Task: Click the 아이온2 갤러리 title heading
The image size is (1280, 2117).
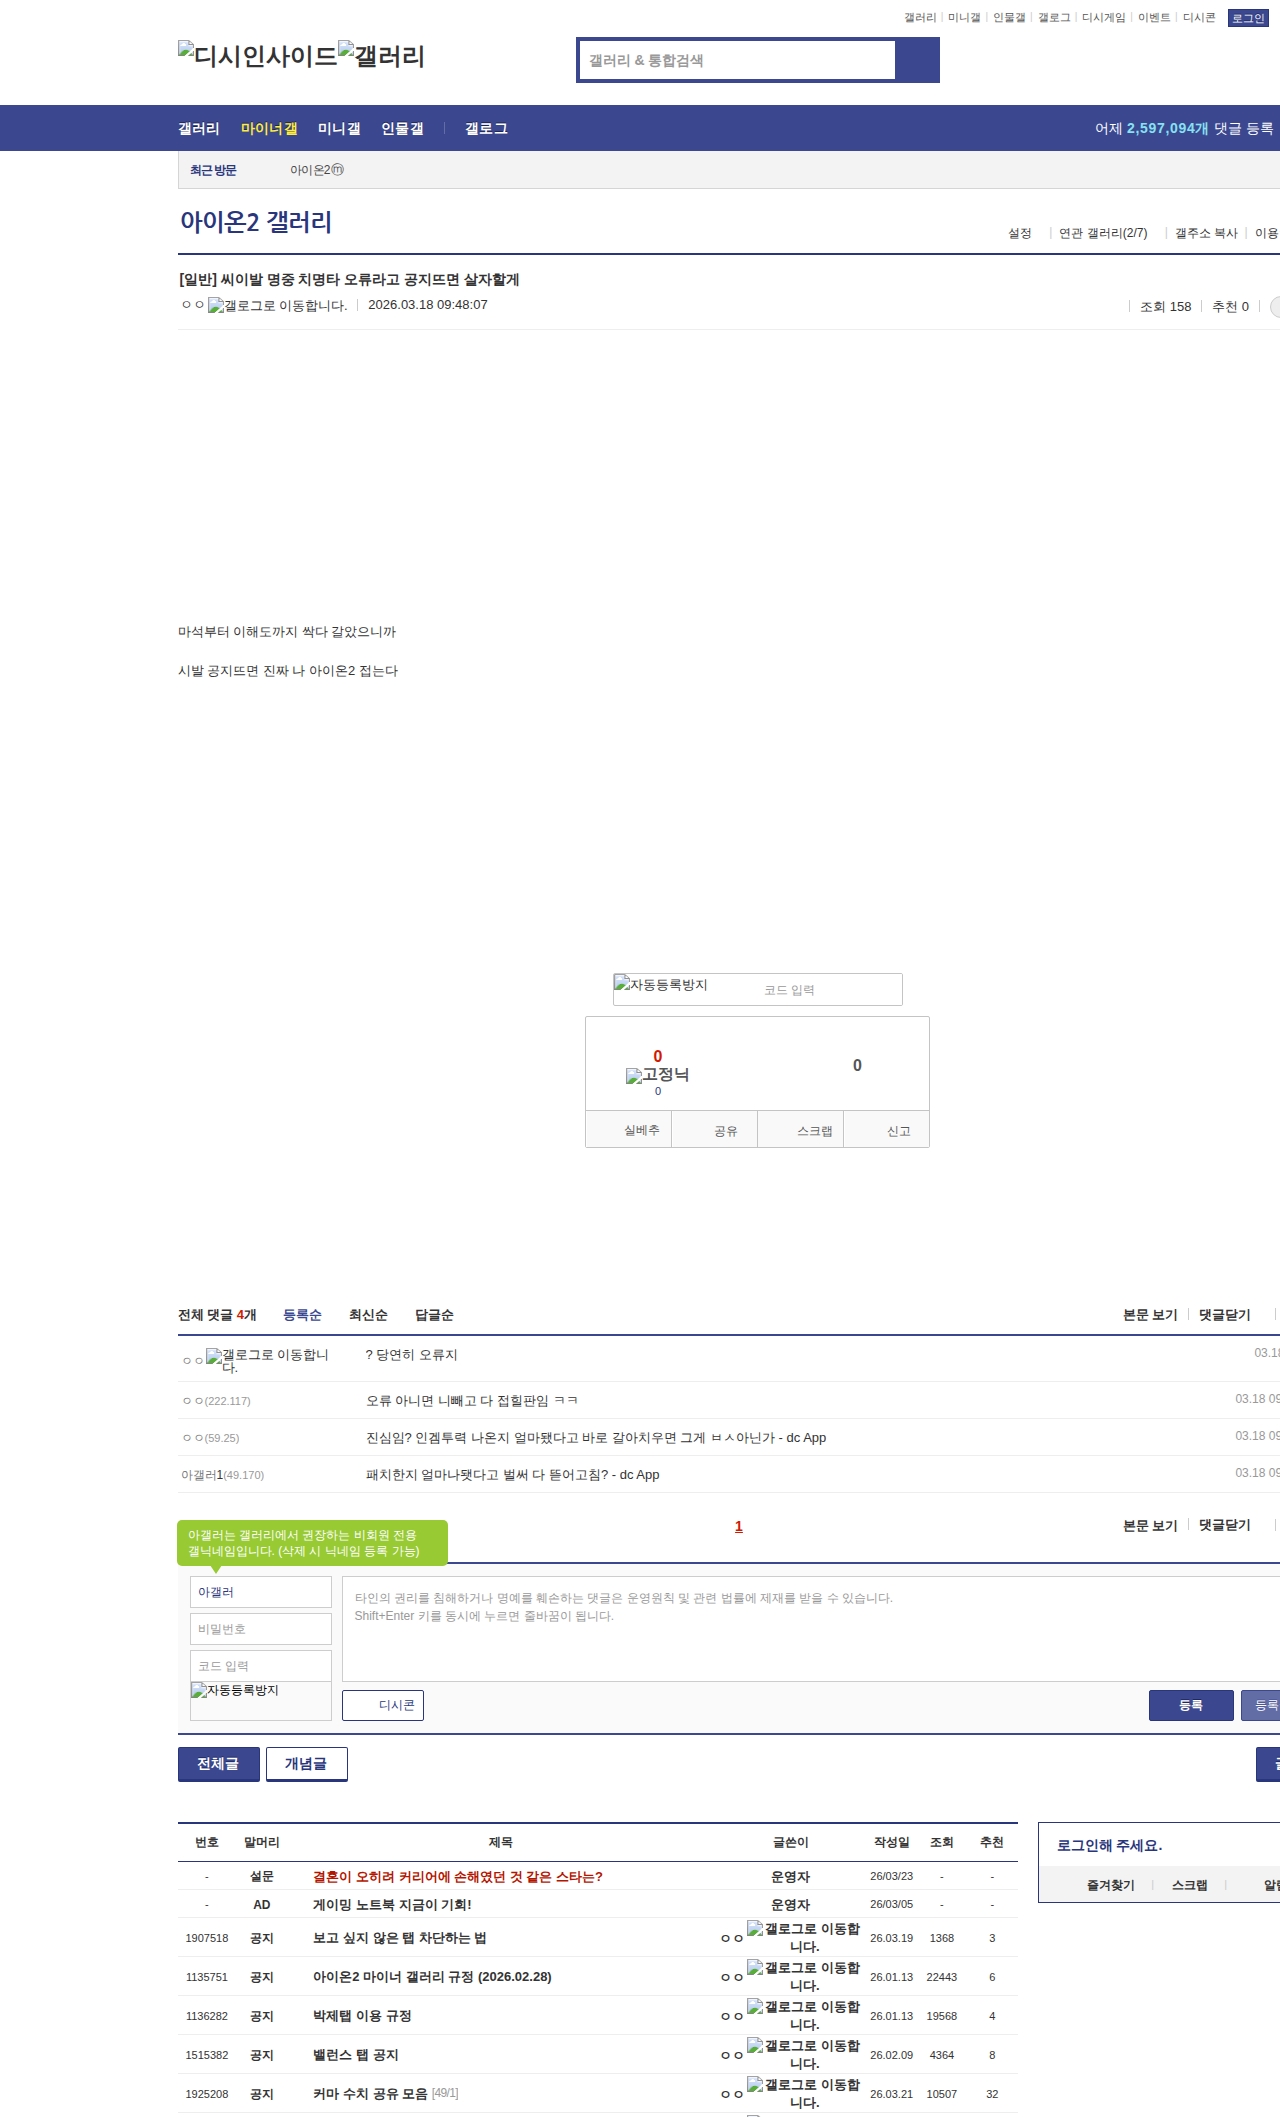Action: (x=256, y=222)
